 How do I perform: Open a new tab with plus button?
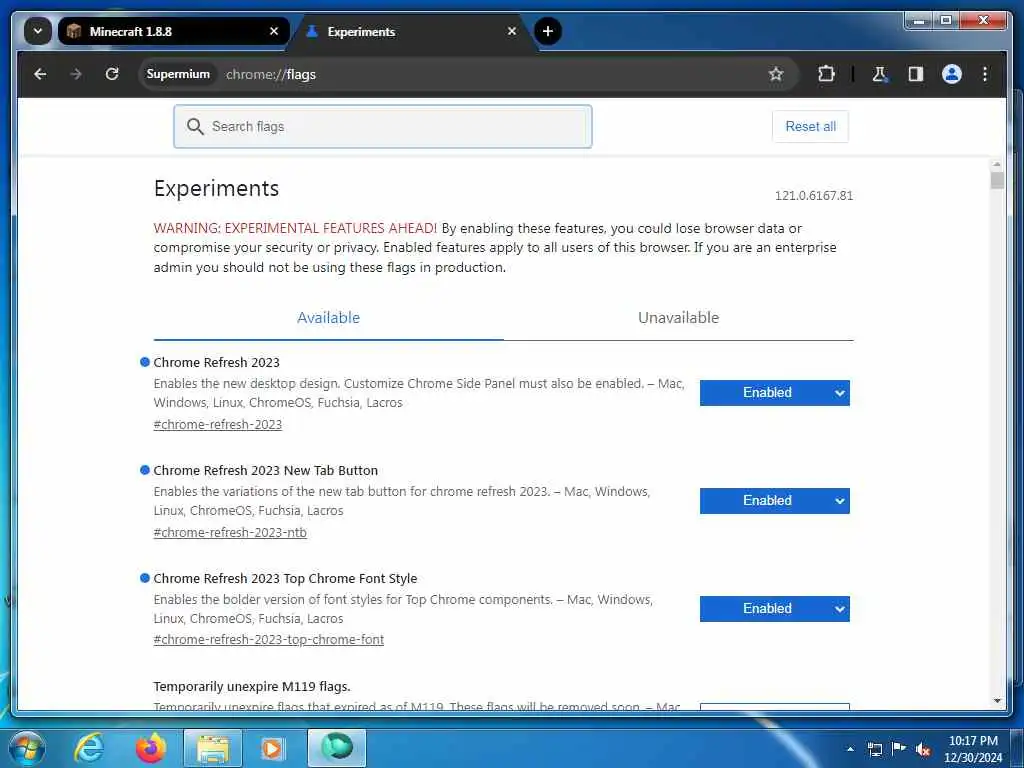548,31
